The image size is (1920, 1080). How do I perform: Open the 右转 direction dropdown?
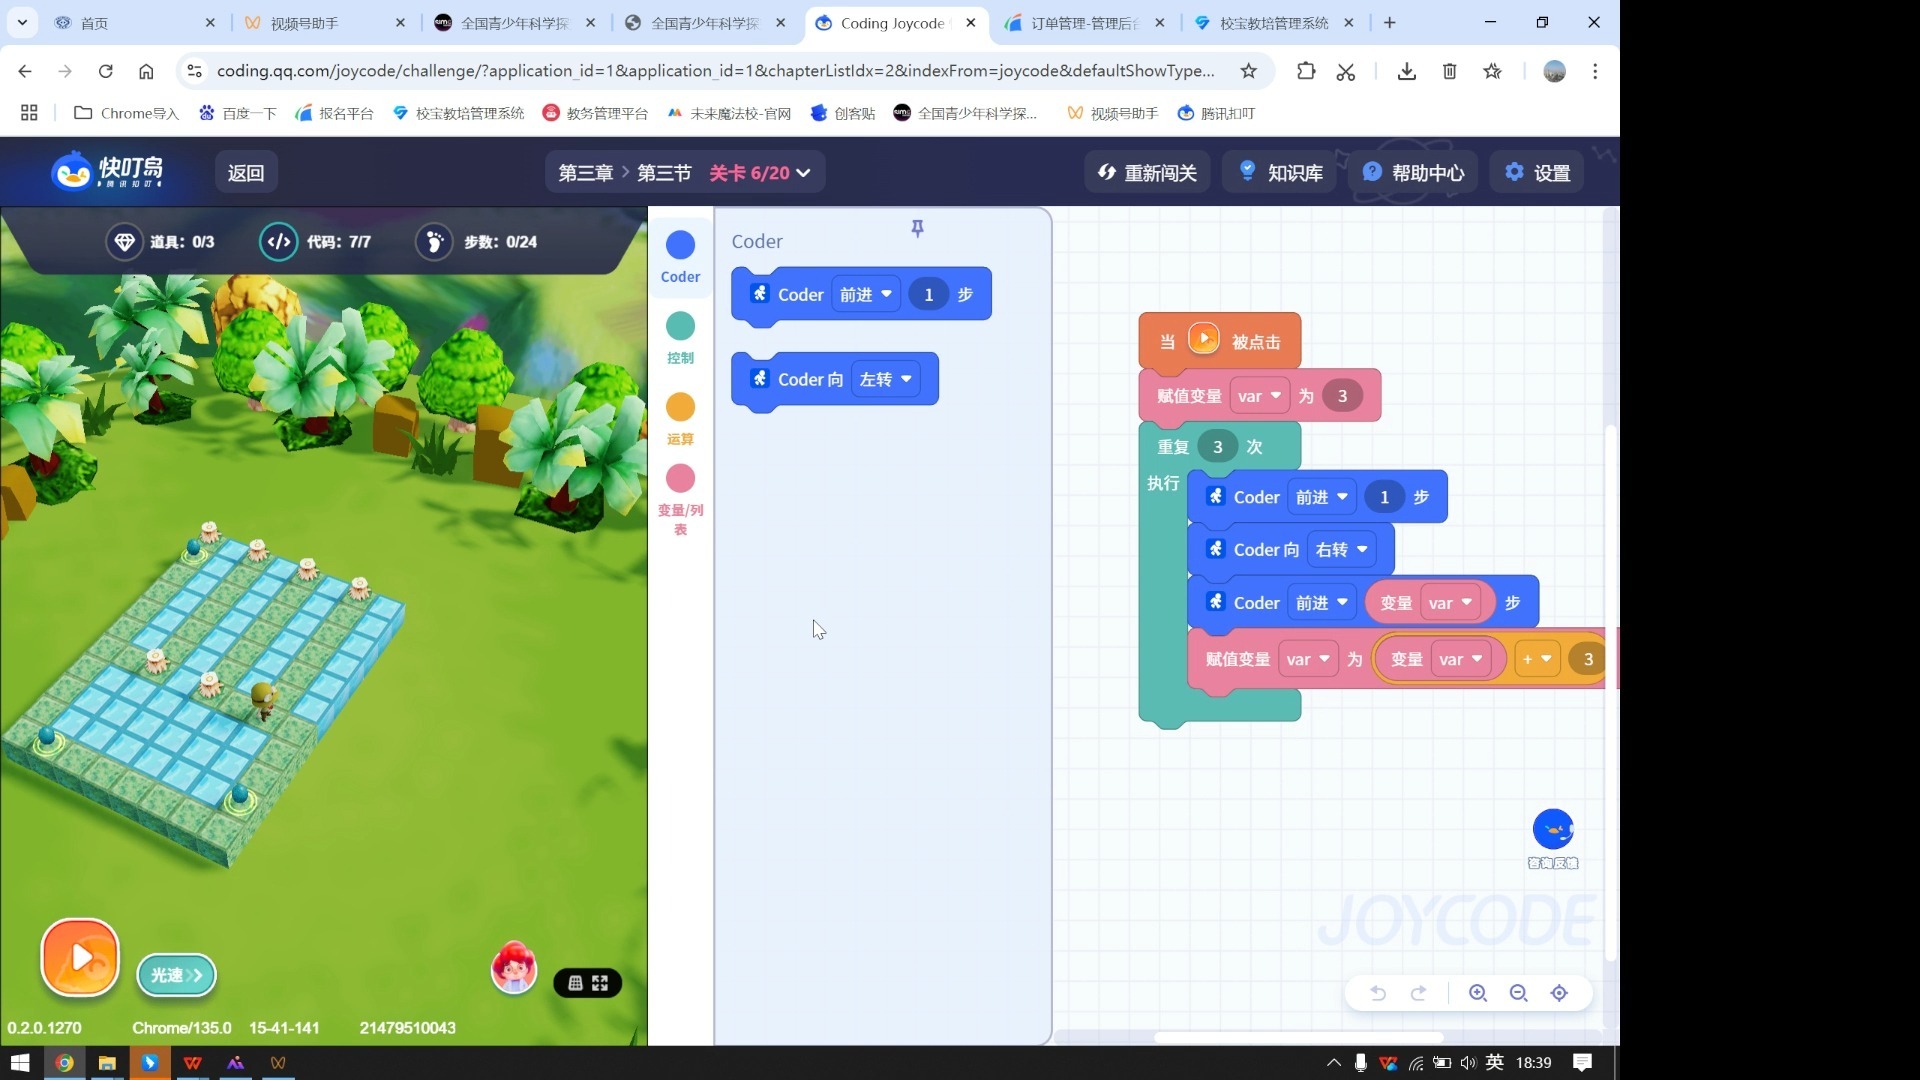pyautogui.click(x=1342, y=549)
